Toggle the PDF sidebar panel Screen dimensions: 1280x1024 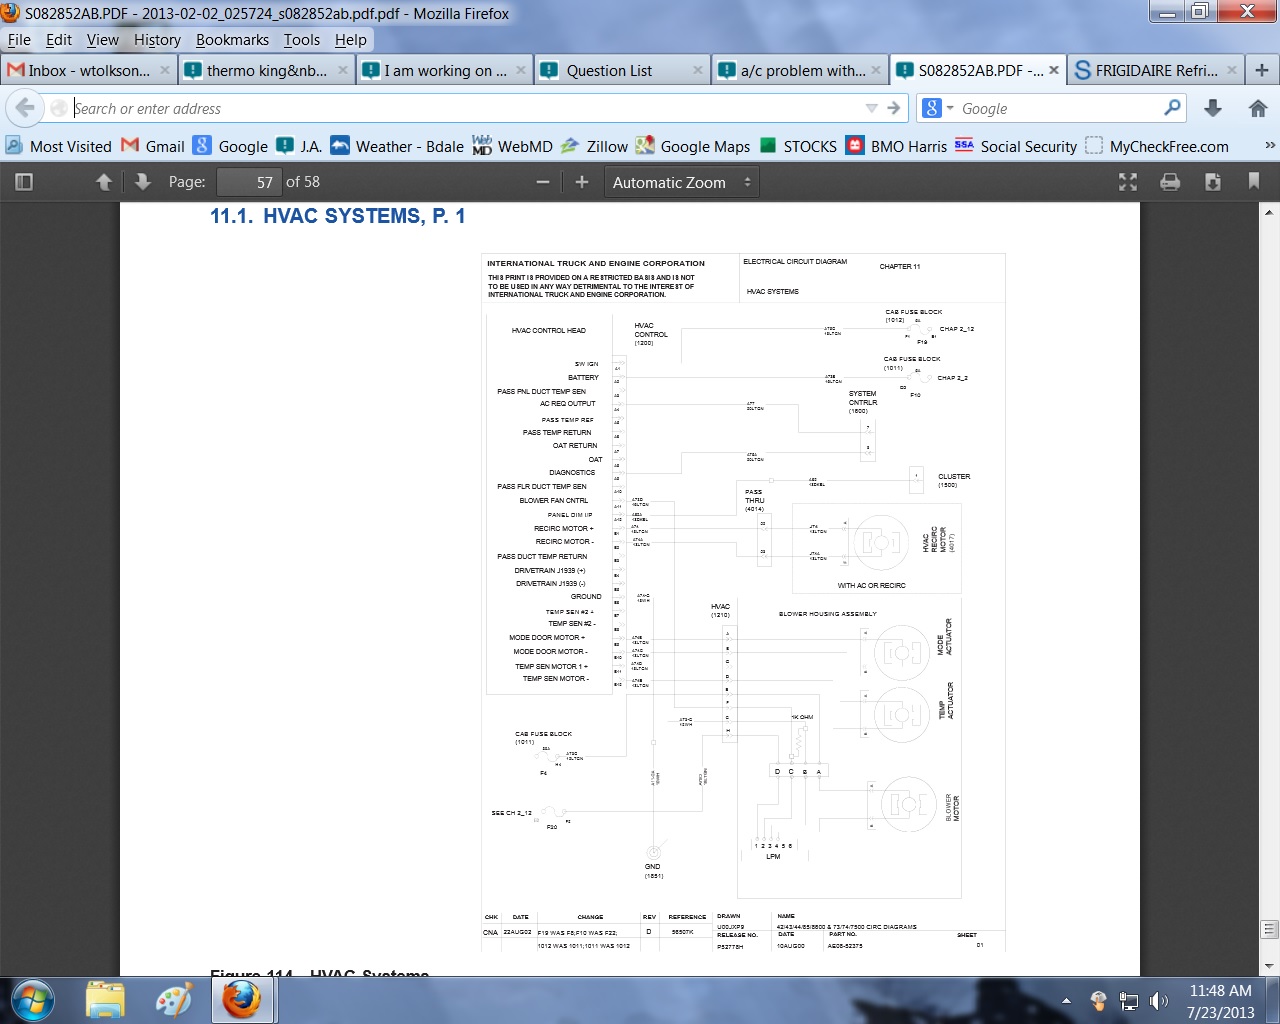(25, 182)
